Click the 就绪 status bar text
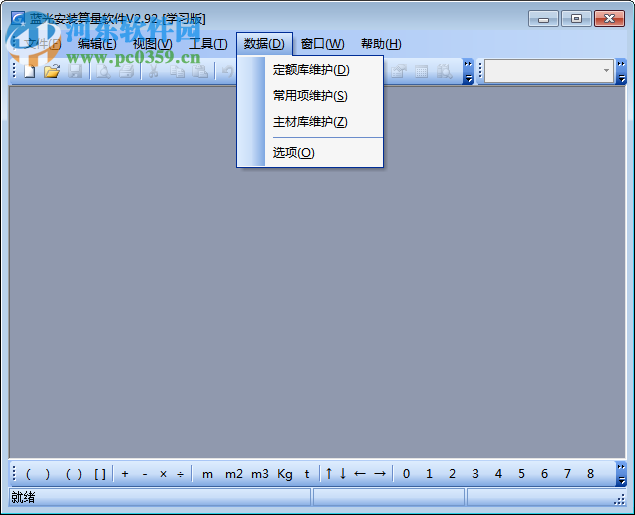635x515 pixels. point(23,497)
